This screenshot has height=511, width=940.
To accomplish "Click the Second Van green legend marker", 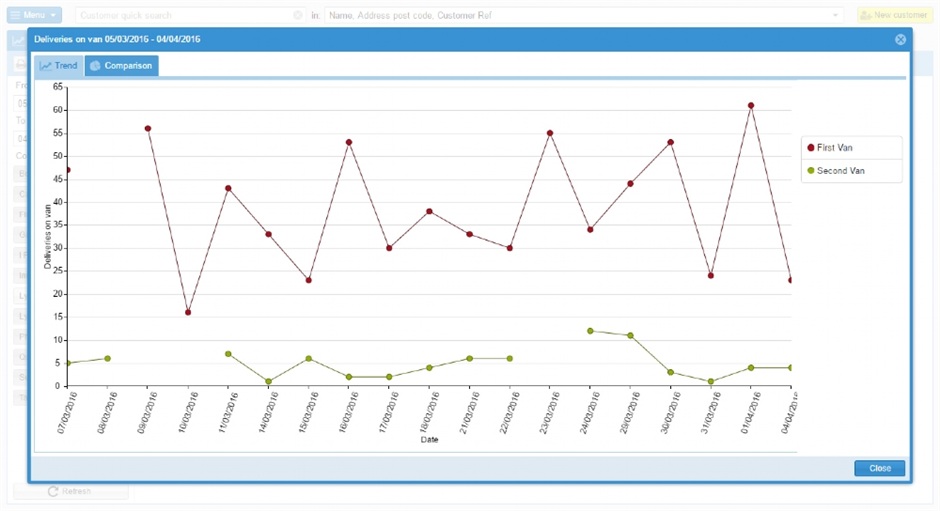I will coord(810,171).
